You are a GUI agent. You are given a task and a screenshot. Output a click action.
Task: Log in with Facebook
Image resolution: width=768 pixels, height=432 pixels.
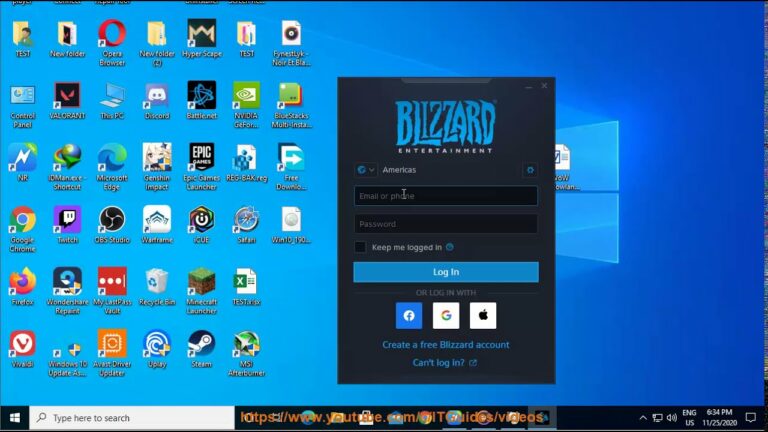[x=409, y=315]
